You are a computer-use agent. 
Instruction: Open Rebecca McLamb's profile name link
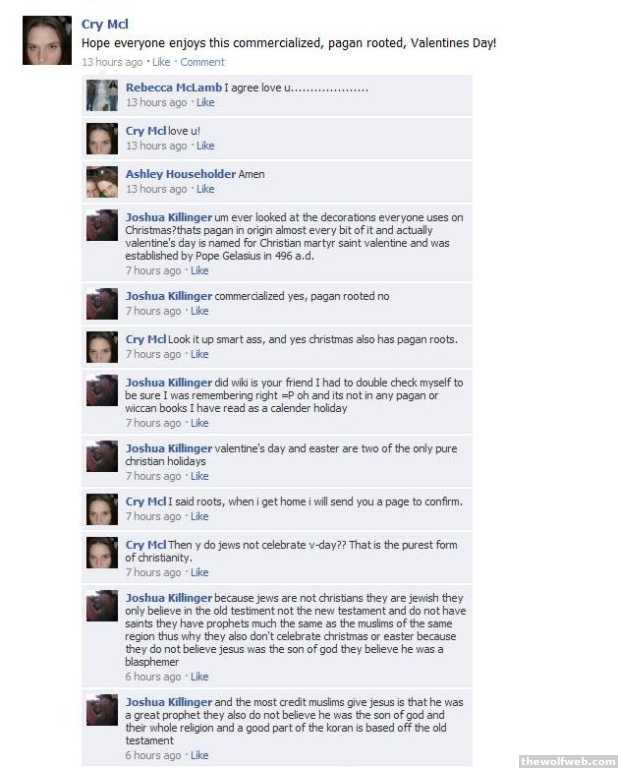pyautogui.click(x=174, y=88)
